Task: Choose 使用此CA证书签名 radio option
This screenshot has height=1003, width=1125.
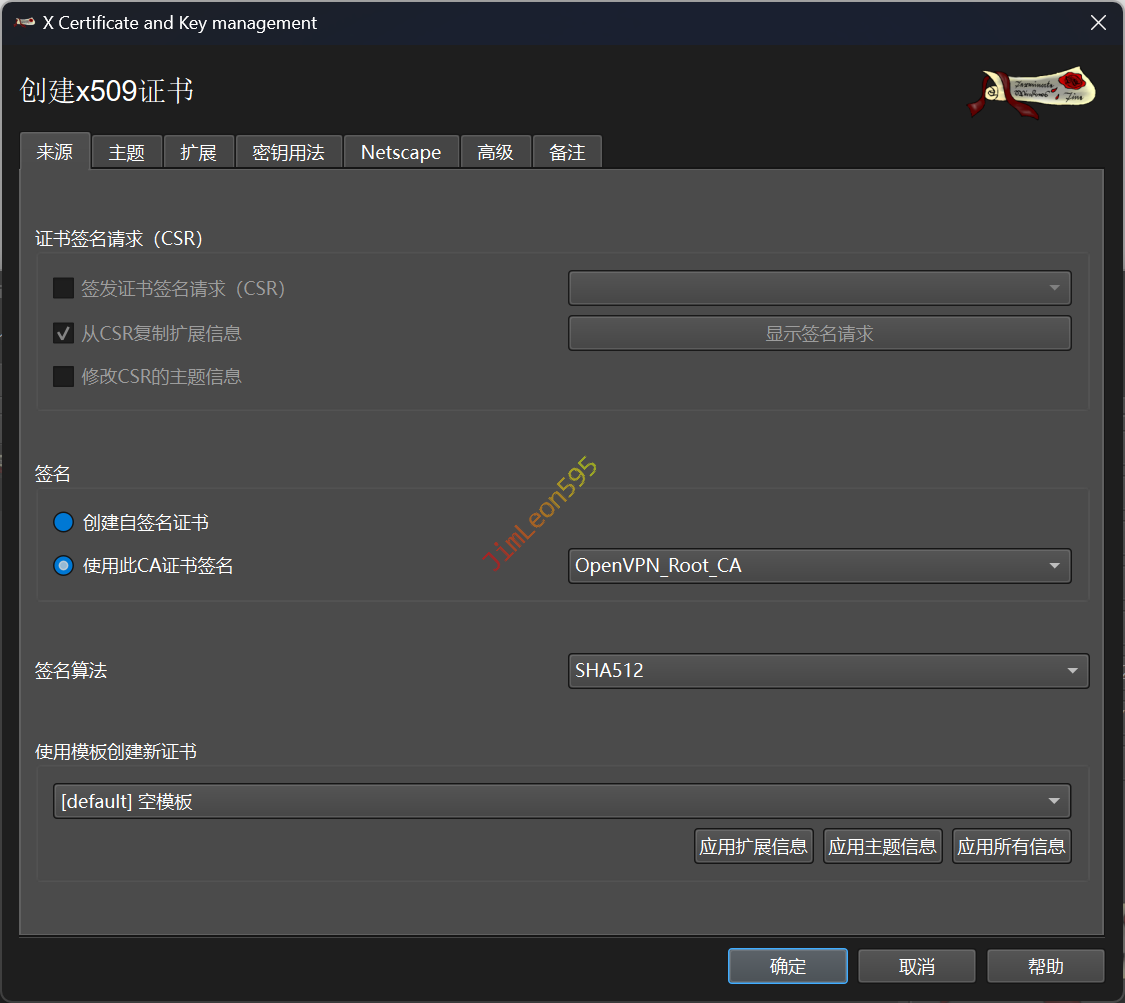Action: [64, 566]
